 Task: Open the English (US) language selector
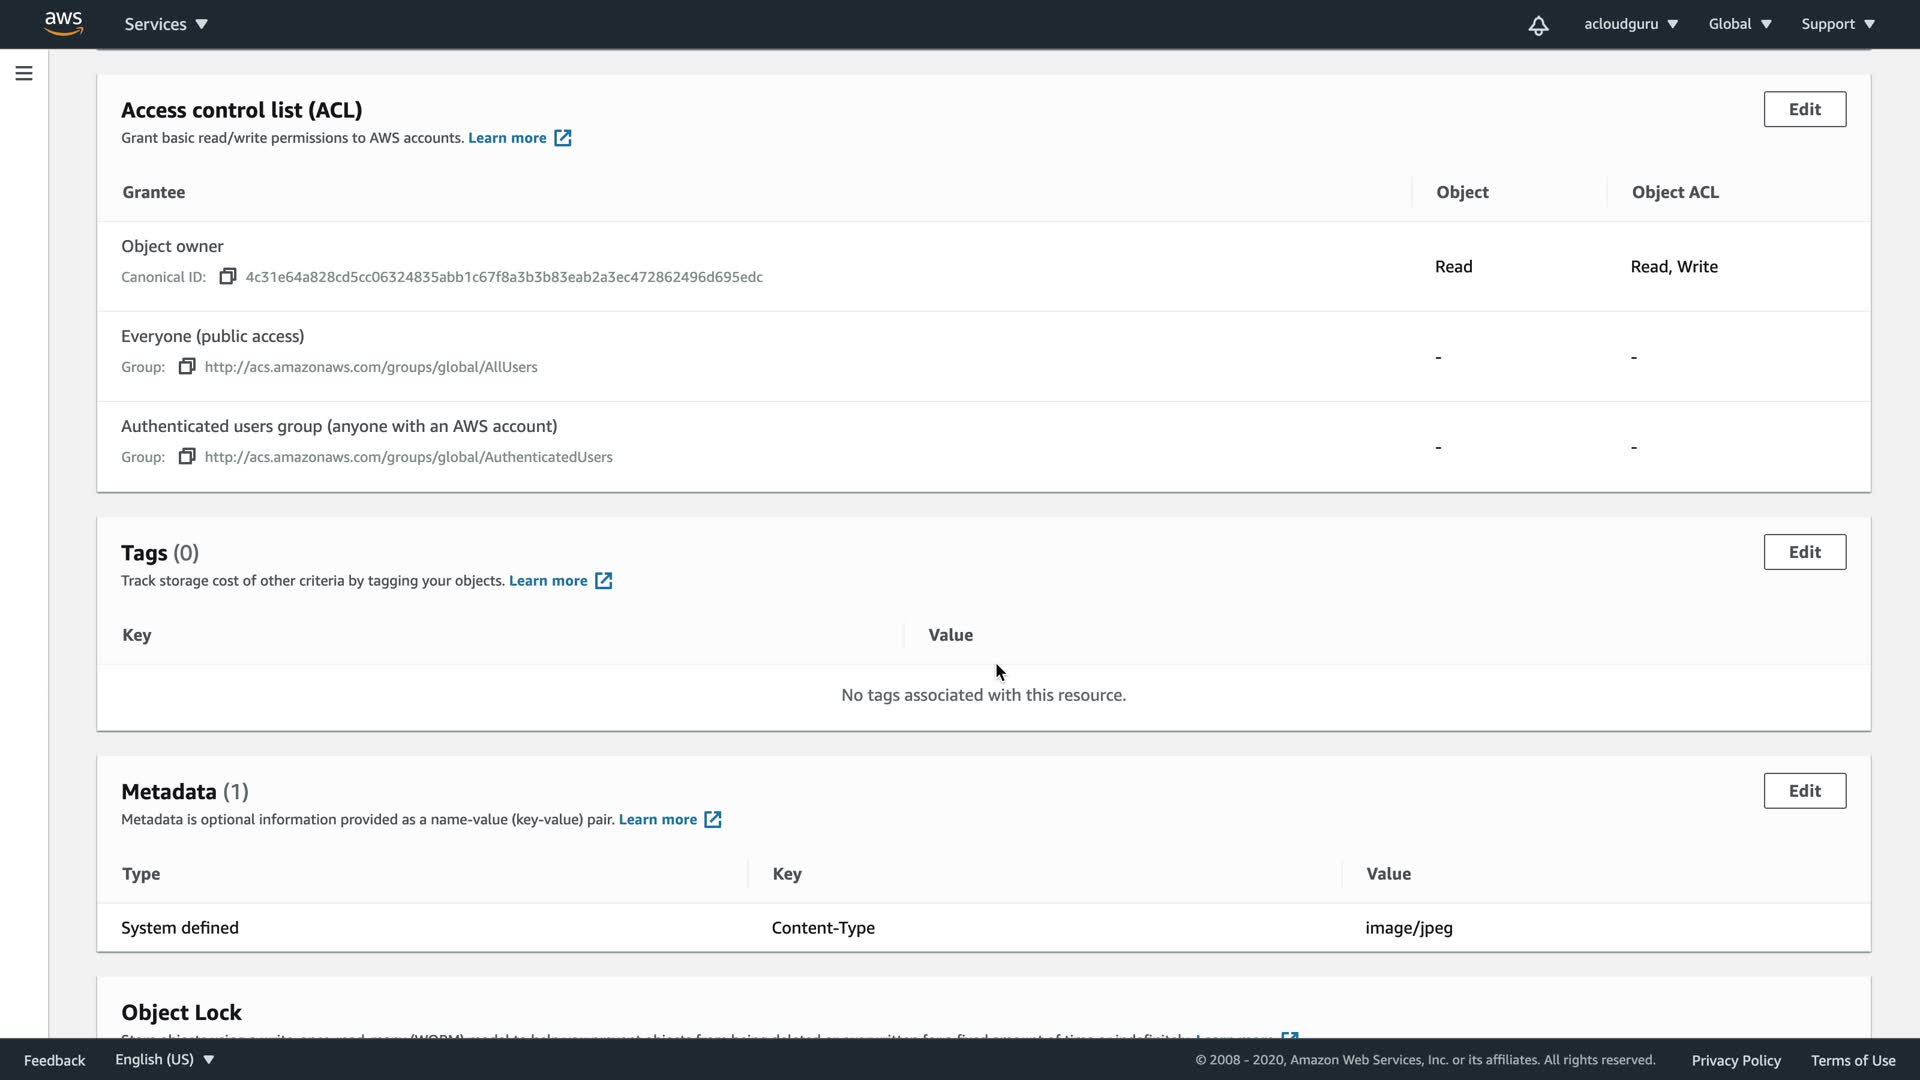point(164,1059)
